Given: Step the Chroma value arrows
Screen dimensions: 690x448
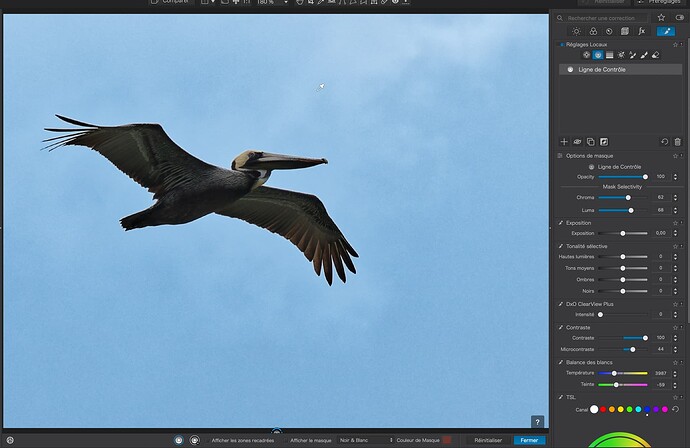Looking at the screenshot, I should [x=675, y=198].
